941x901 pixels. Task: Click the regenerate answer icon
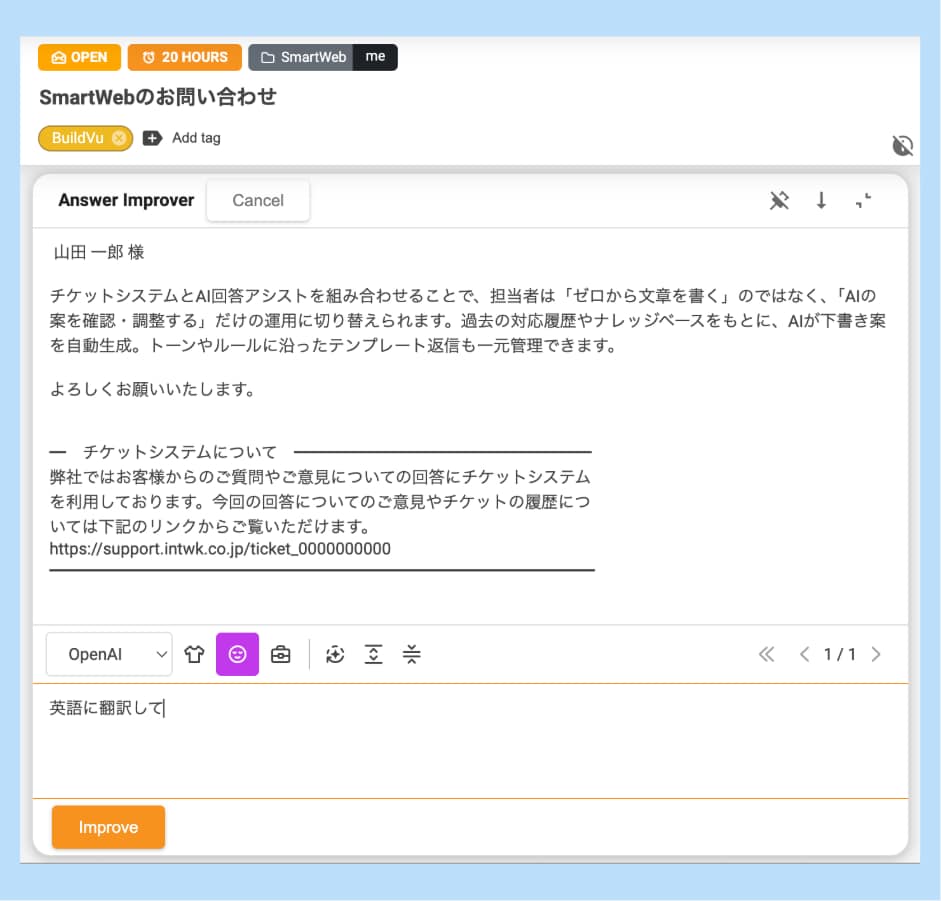pos(335,654)
